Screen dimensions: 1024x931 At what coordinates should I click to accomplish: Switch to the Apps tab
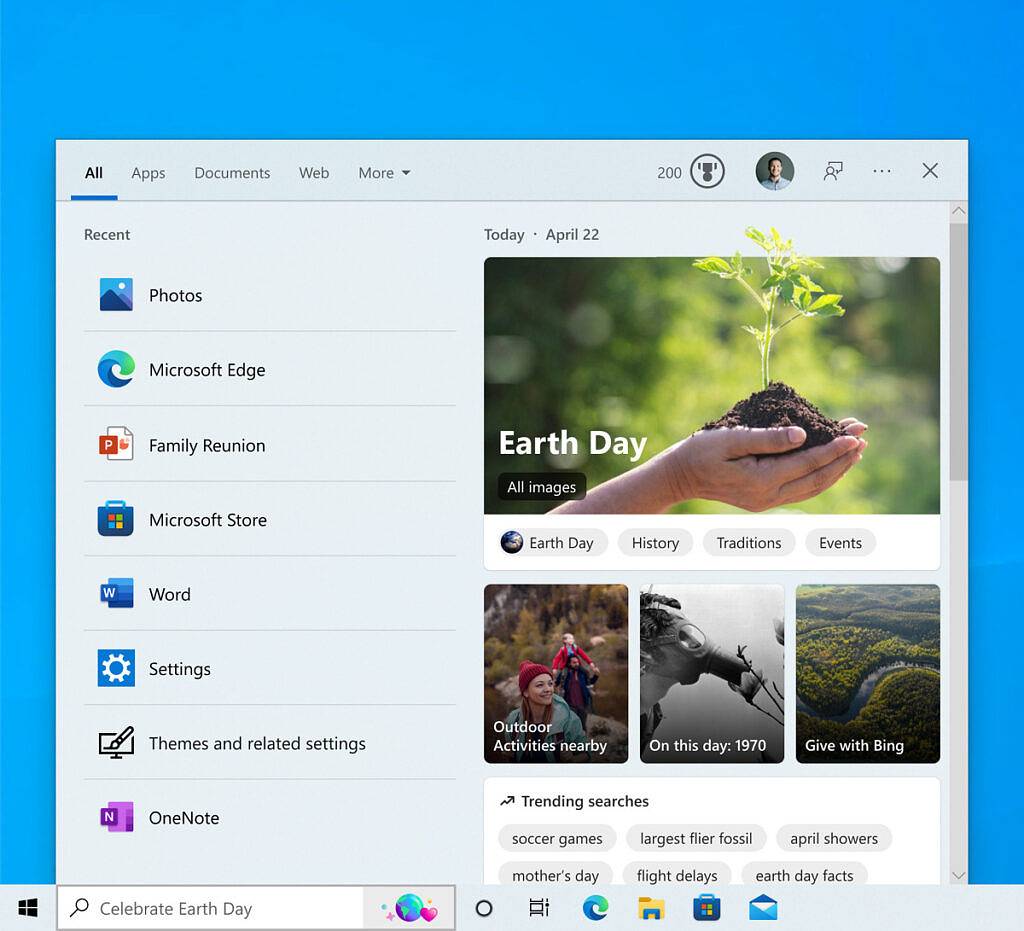pos(148,173)
